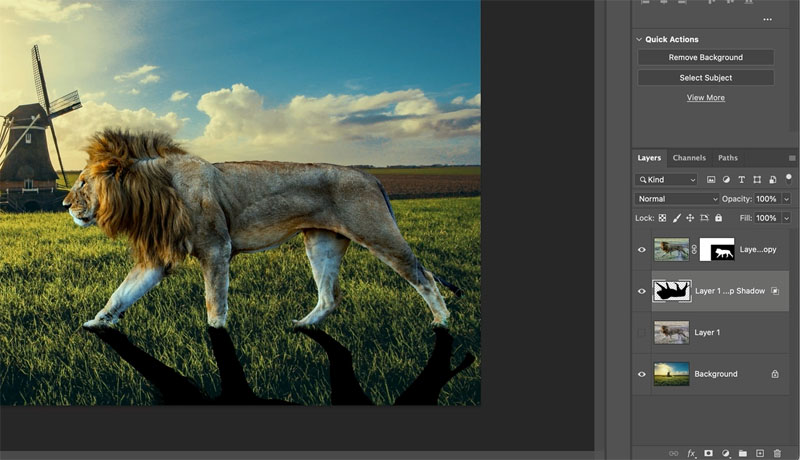Select the 'Laye...opy' layer name

click(758, 249)
